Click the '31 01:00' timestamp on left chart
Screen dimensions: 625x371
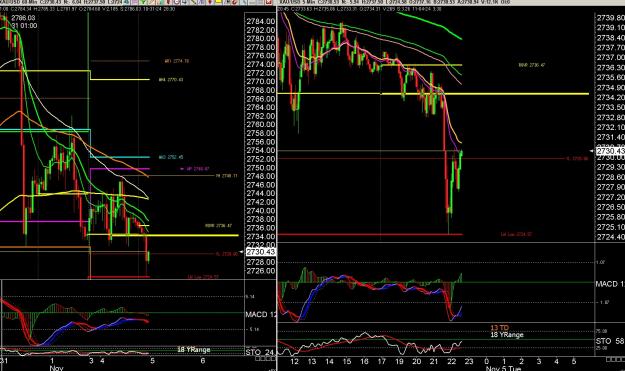24,26
